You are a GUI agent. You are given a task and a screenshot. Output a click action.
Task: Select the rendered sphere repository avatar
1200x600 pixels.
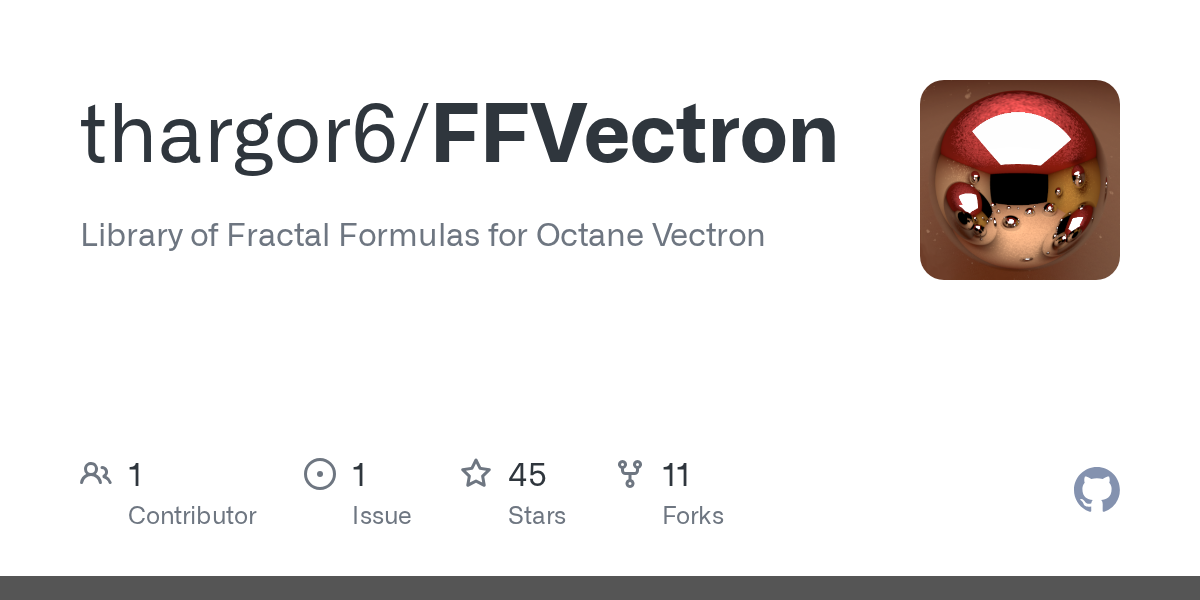[1020, 180]
